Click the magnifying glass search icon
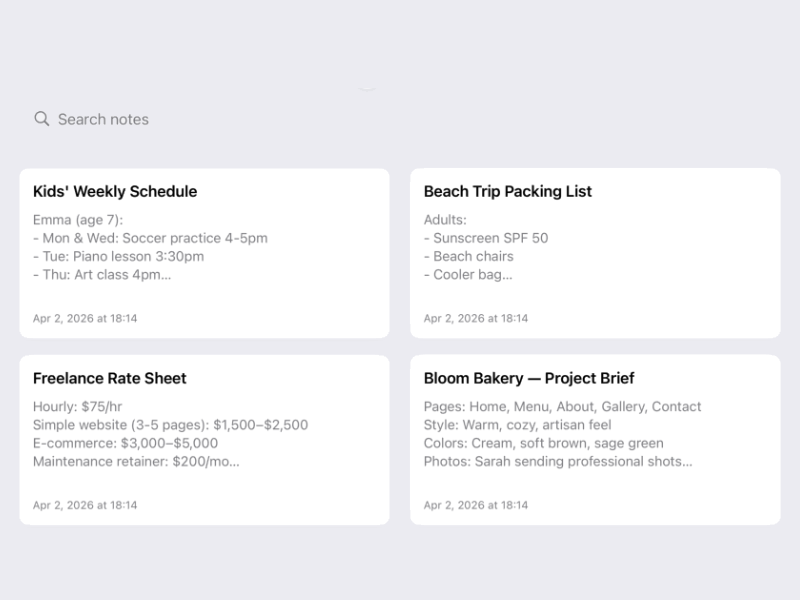The height and width of the screenshot is (600, 800). 40,119
